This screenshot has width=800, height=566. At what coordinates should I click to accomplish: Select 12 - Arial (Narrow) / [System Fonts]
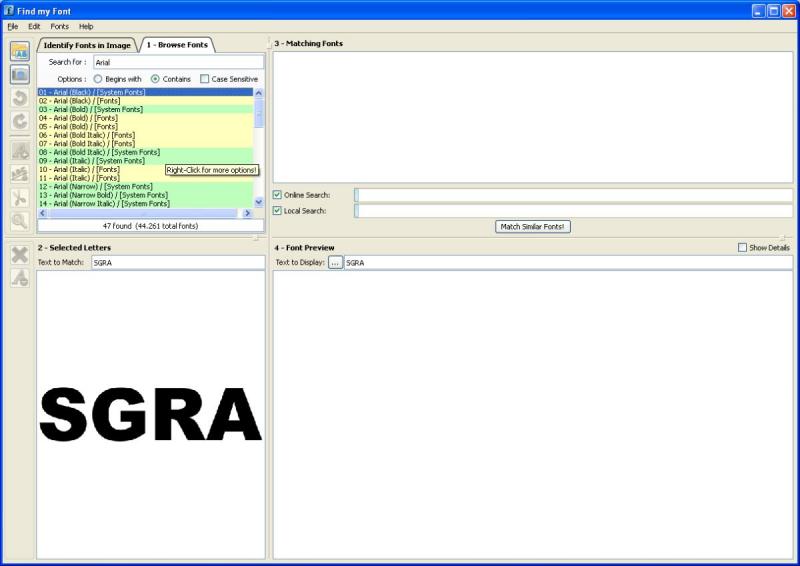point(145,187)
